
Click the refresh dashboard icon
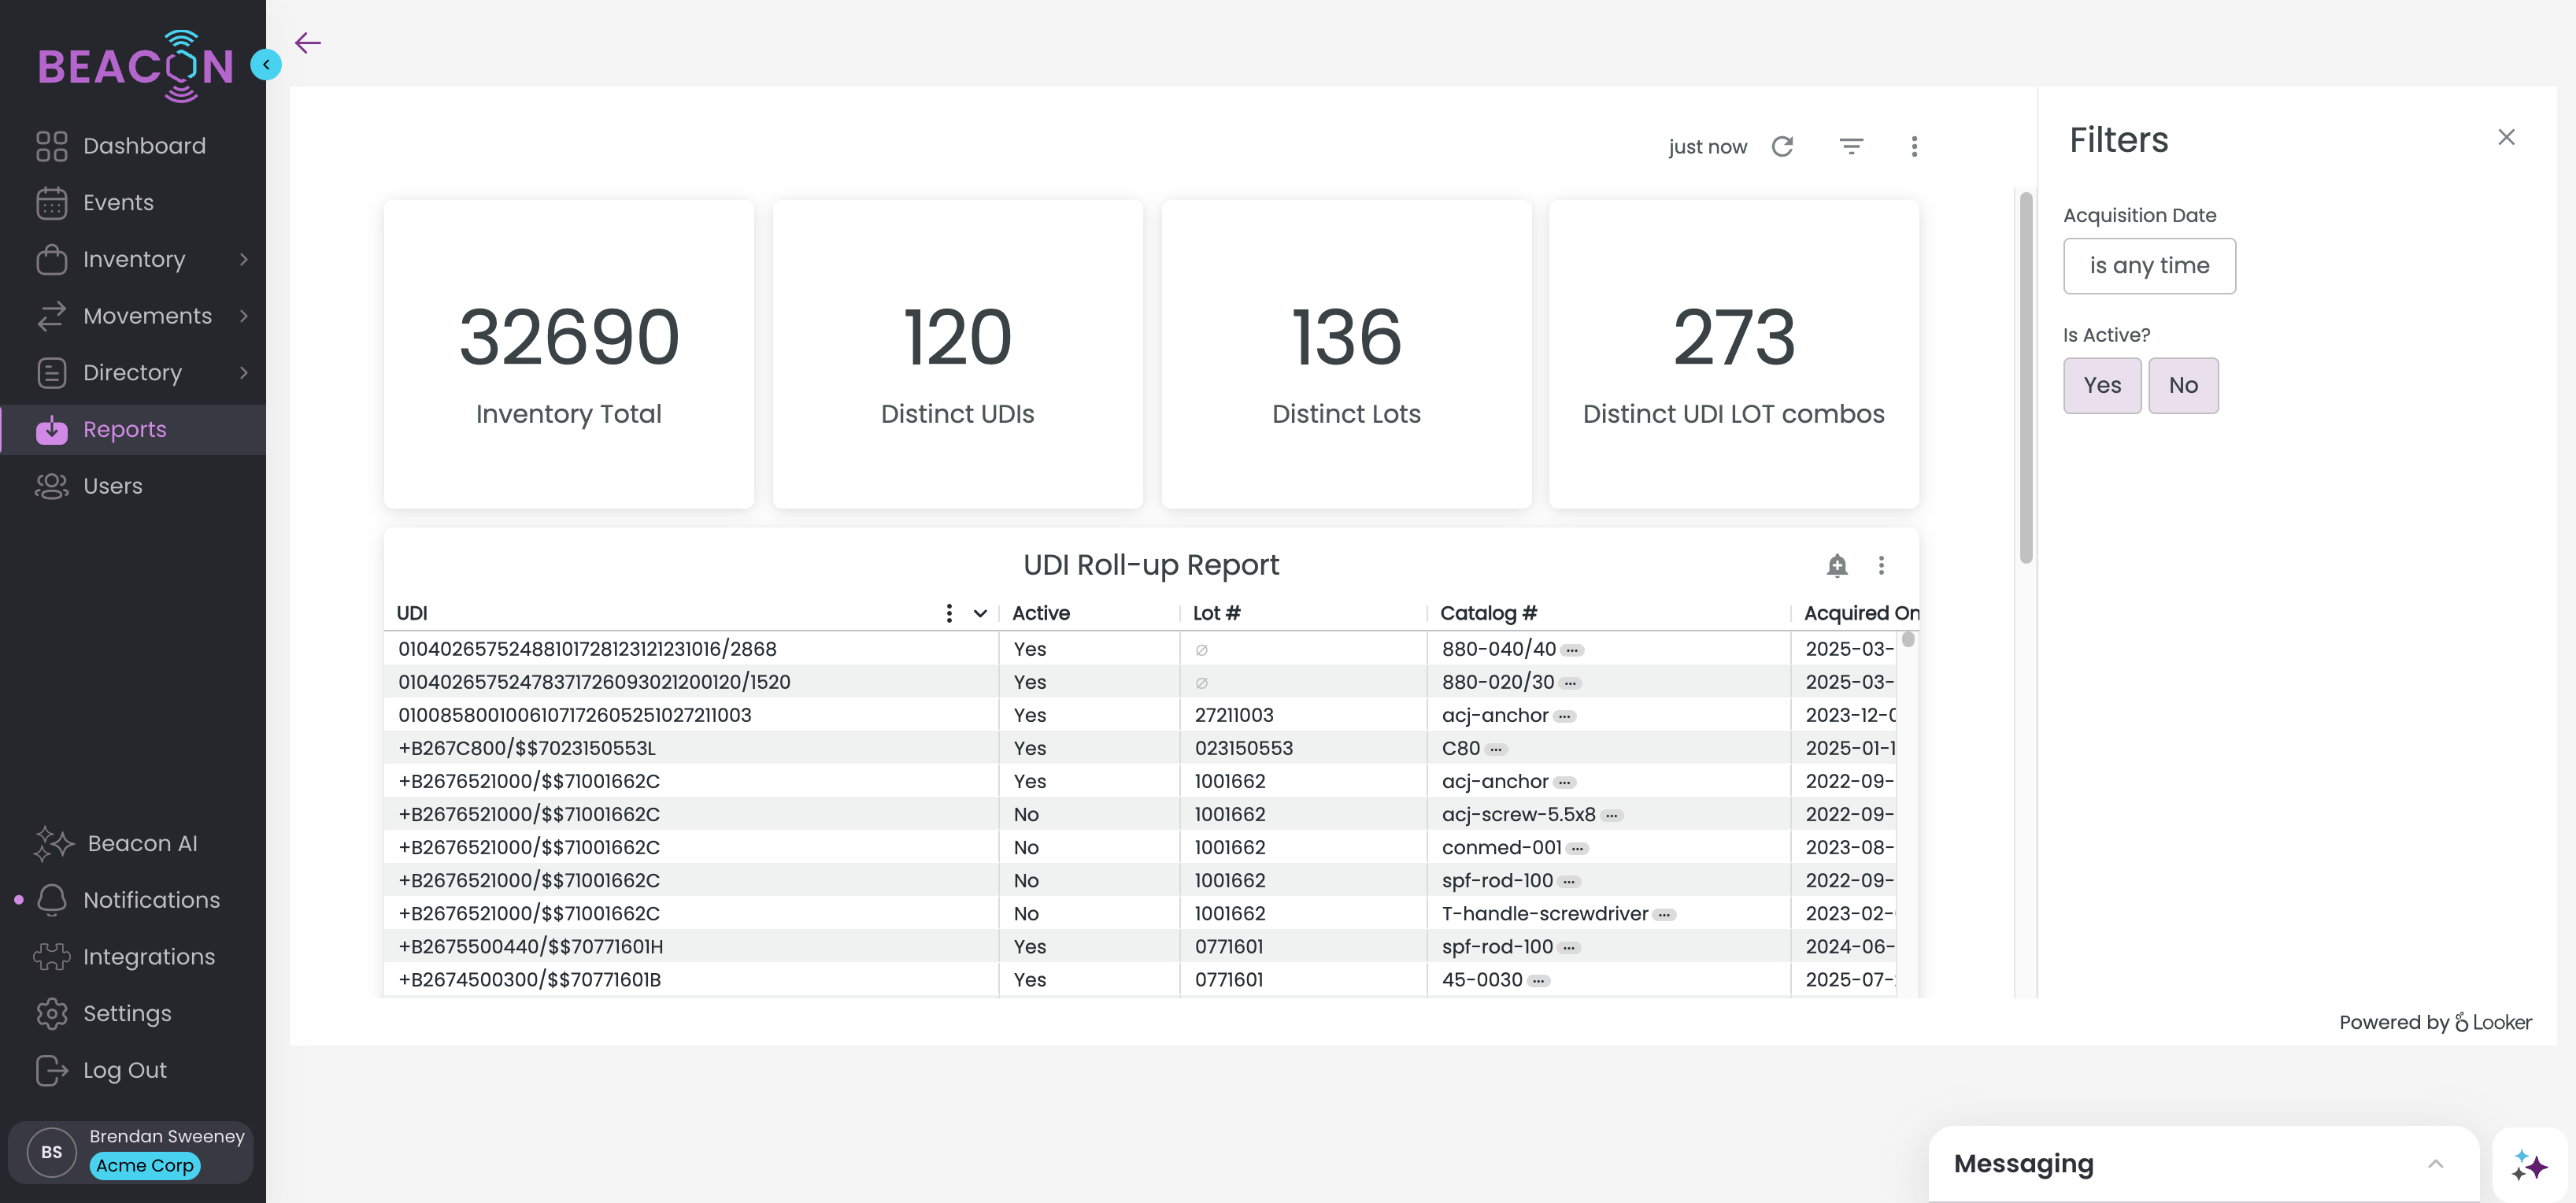coord(1782,147)
